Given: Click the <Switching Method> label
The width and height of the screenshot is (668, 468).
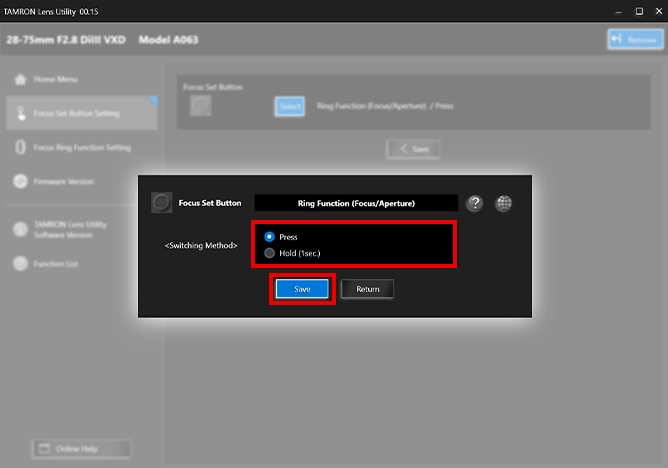Looking at the screenshot, I should pos(201,245).
